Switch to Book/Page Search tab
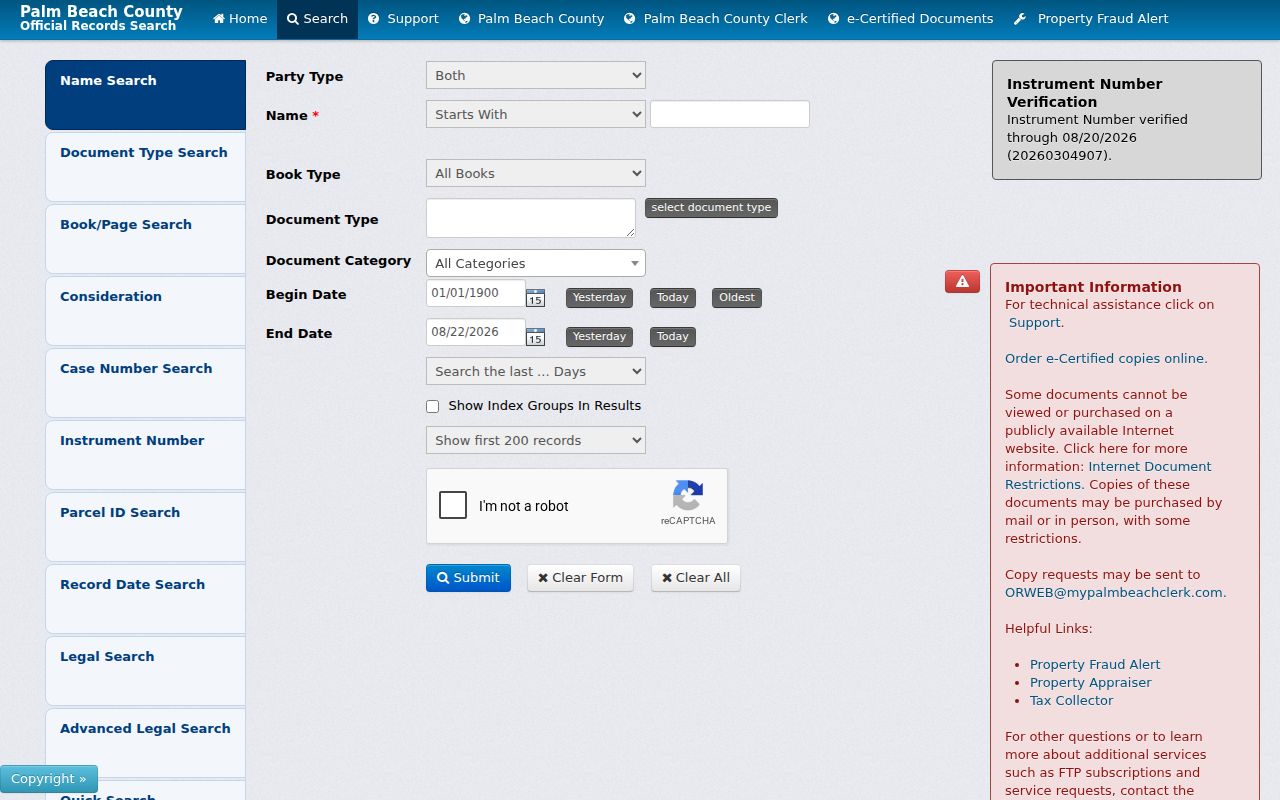Screen dimensions: 1280x800 [x=145, y=239]
